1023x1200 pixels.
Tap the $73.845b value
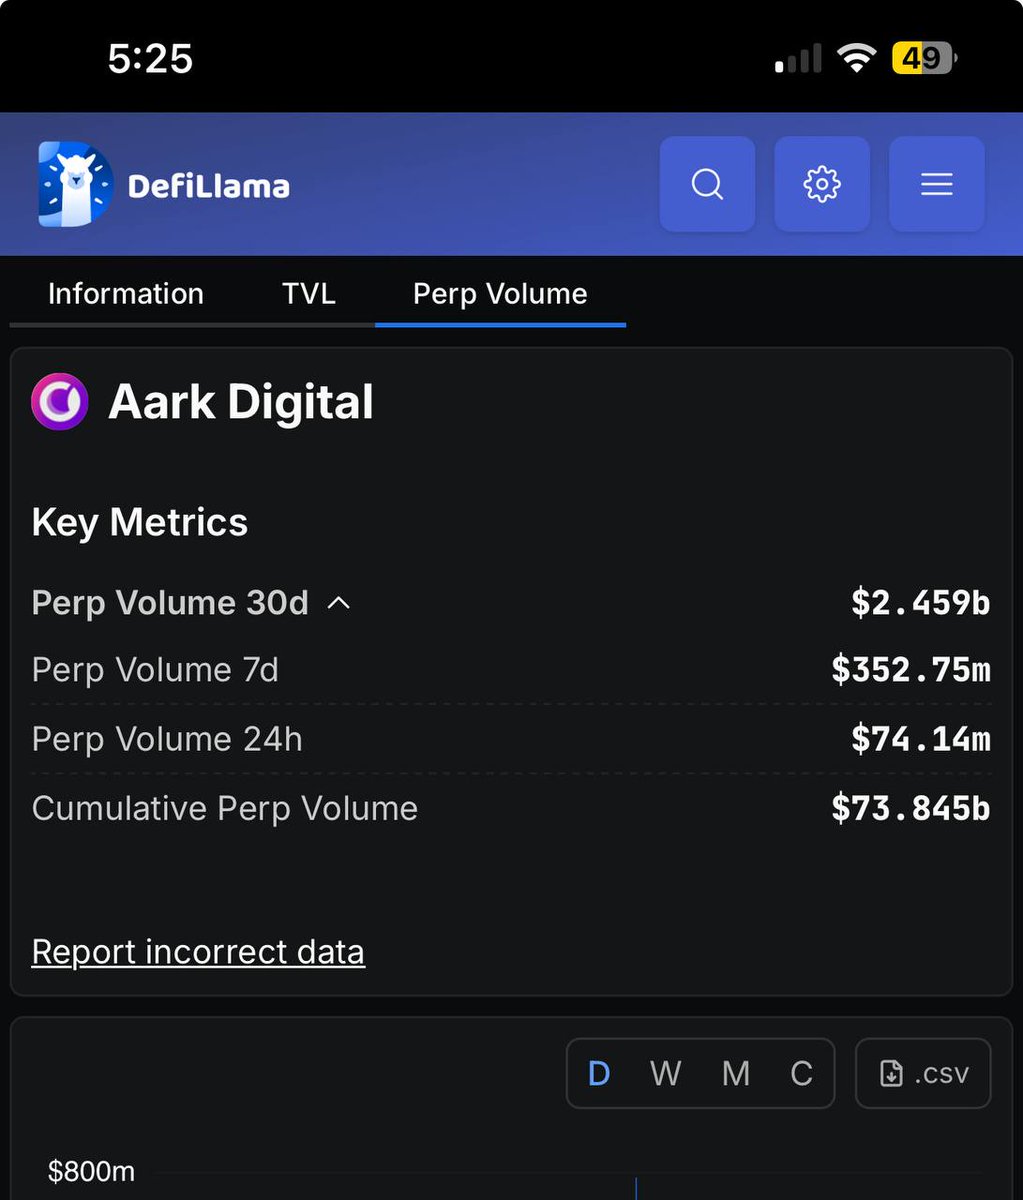(911, 808)
